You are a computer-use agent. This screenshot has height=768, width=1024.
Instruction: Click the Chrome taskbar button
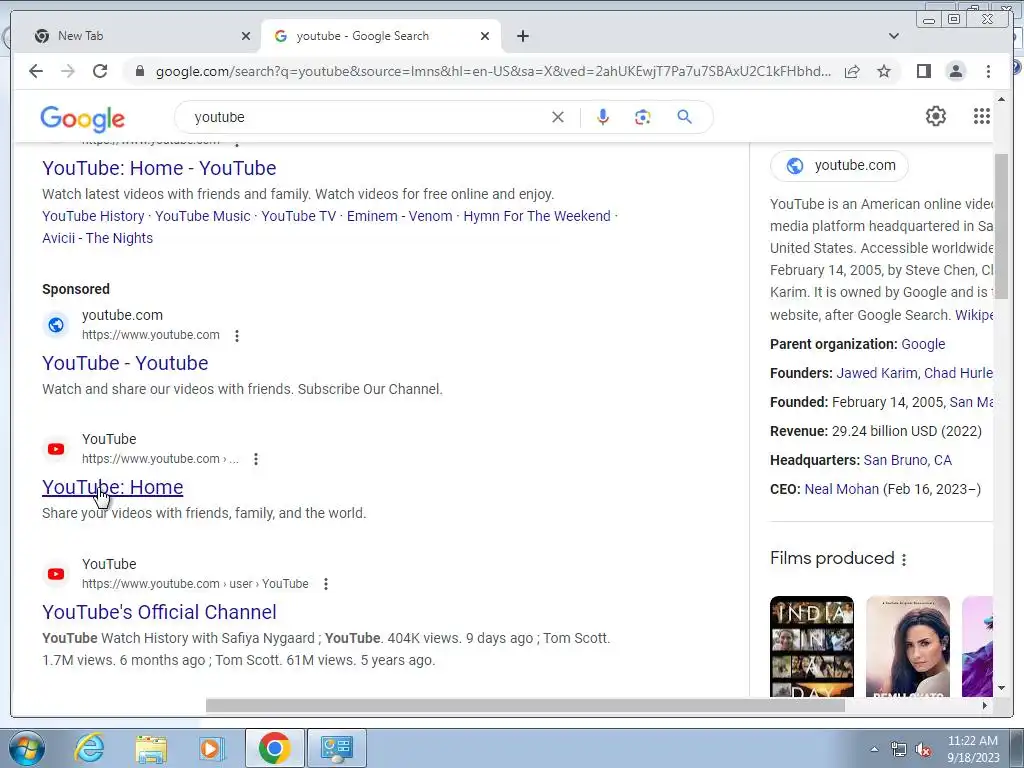[x=274, y=748]
